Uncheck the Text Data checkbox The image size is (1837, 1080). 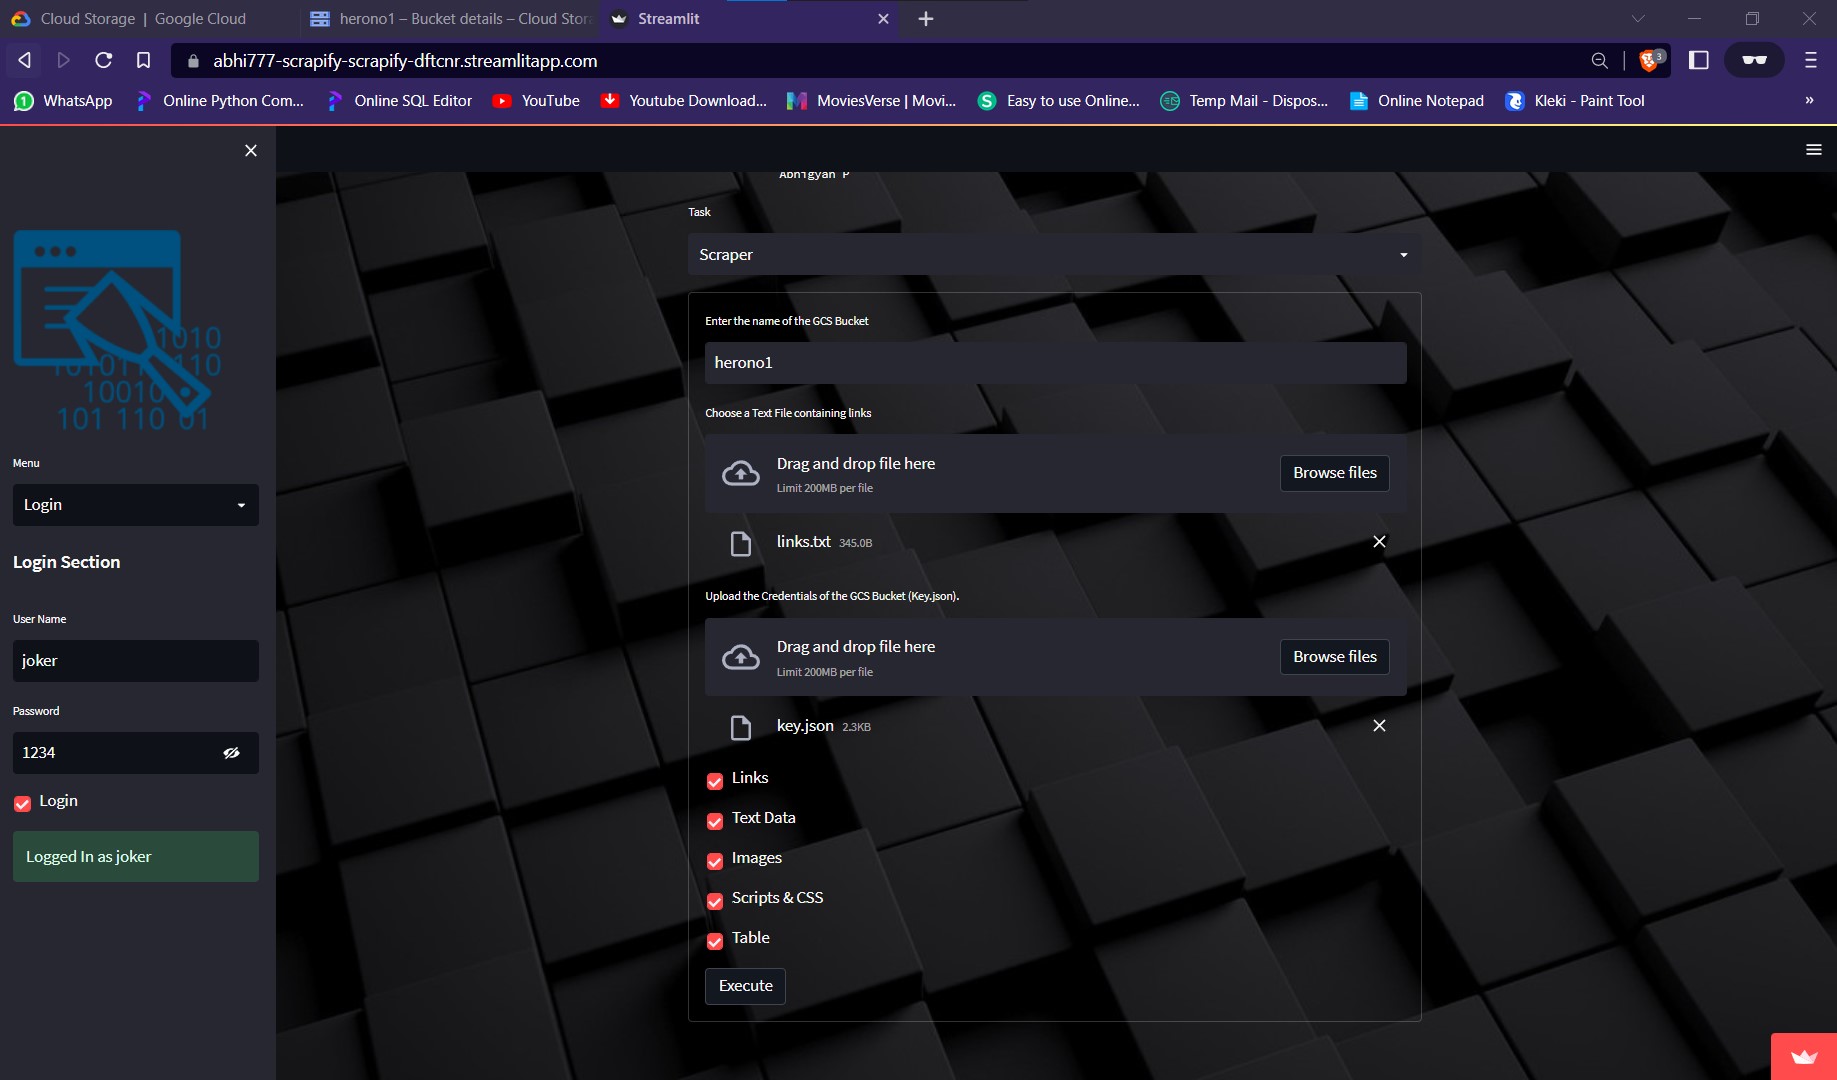coord(715,821)
